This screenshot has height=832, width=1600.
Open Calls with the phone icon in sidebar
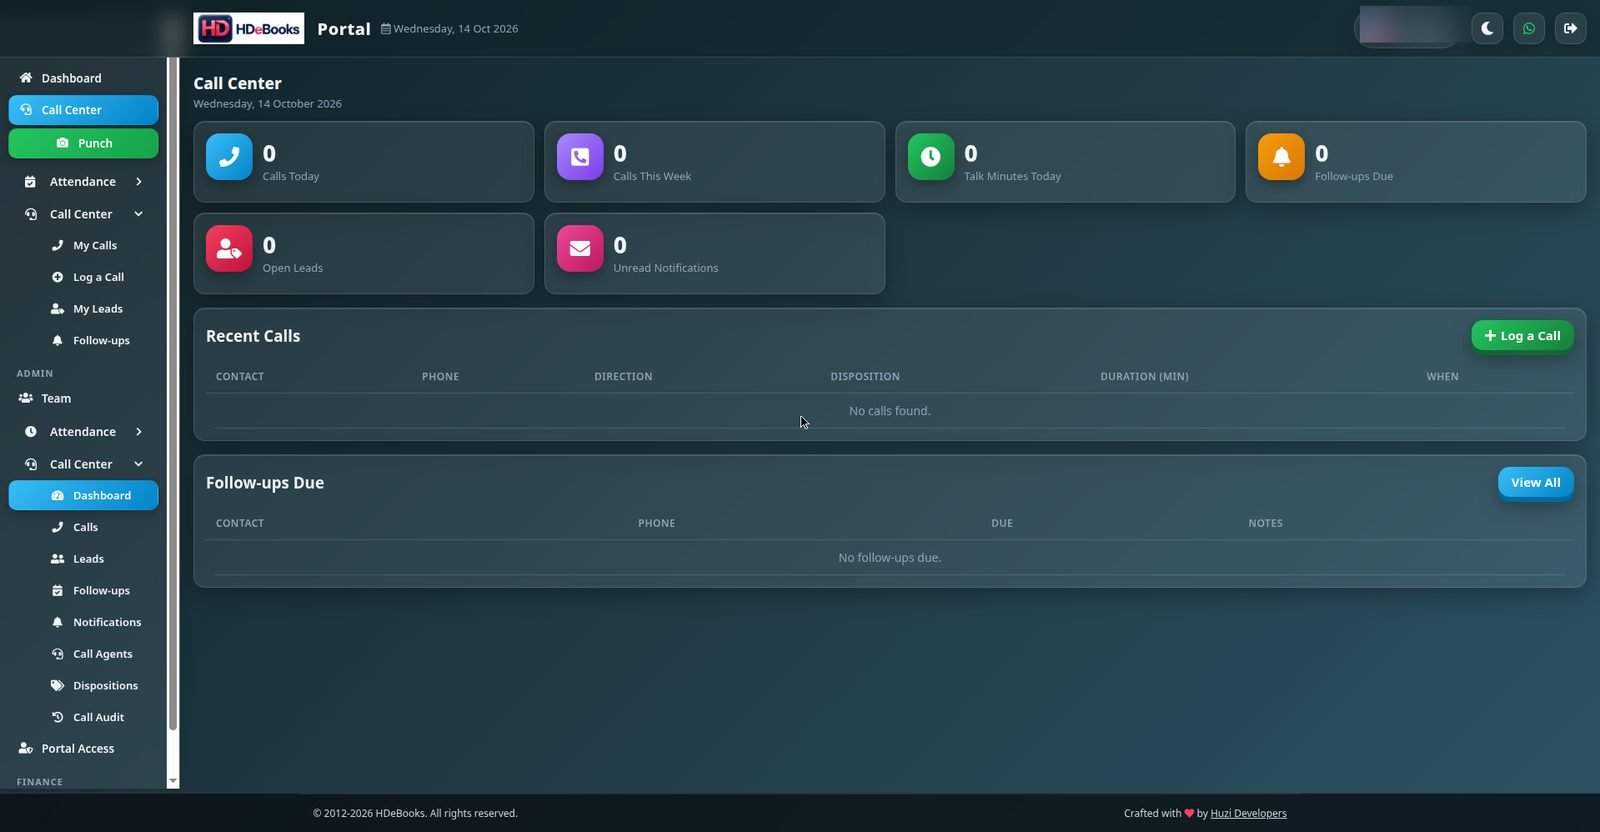[x=84, y=527]
